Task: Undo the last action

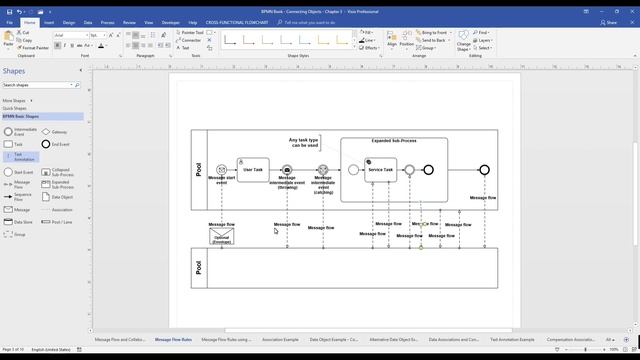Action: coord(19,12)
